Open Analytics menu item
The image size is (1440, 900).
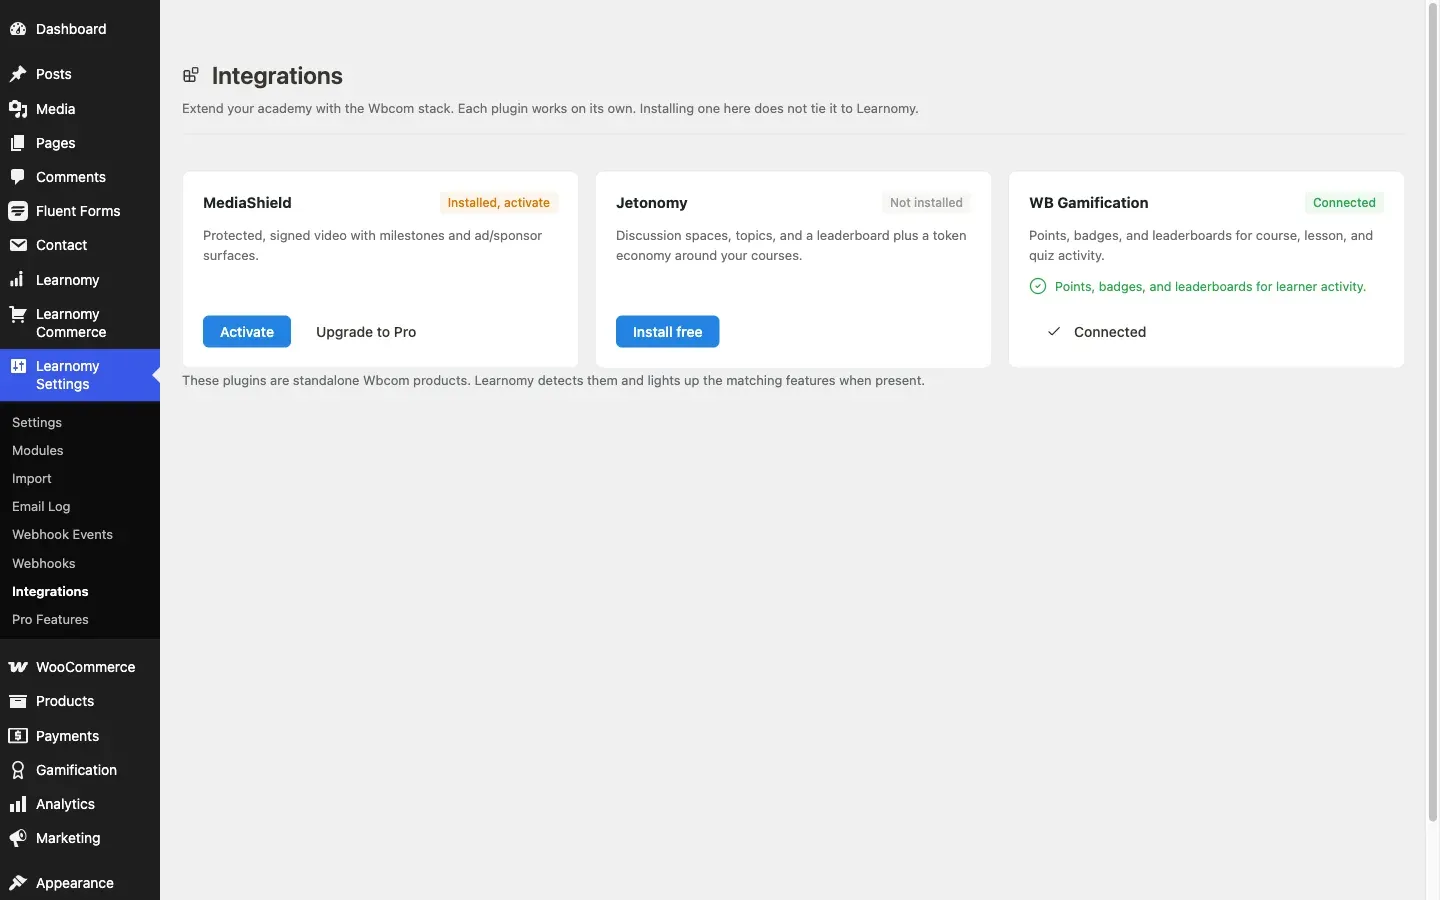point(80,804)
